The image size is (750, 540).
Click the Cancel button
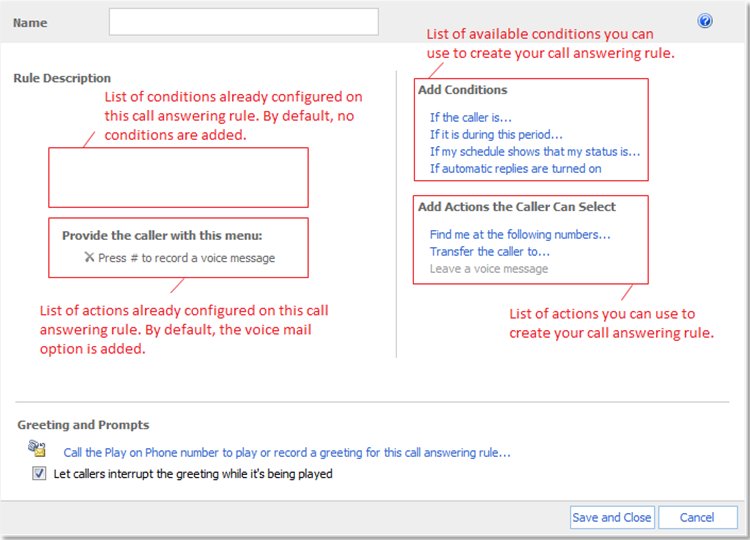[697, 518]
